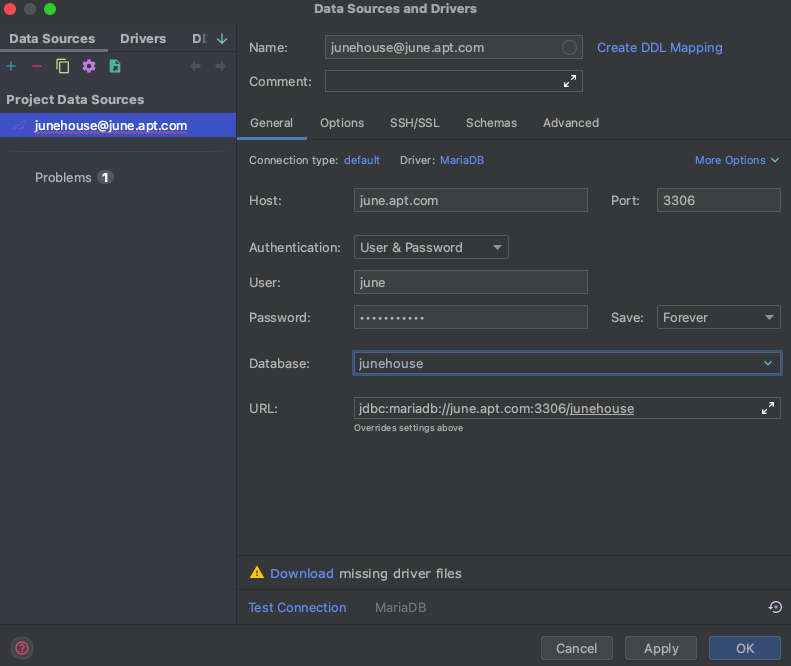Click Download link for missing driver files
791x666 pixels.
pos(302,574)
